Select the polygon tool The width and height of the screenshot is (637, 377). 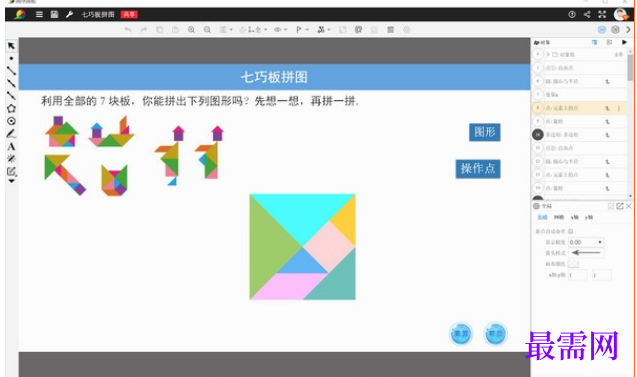11,108
